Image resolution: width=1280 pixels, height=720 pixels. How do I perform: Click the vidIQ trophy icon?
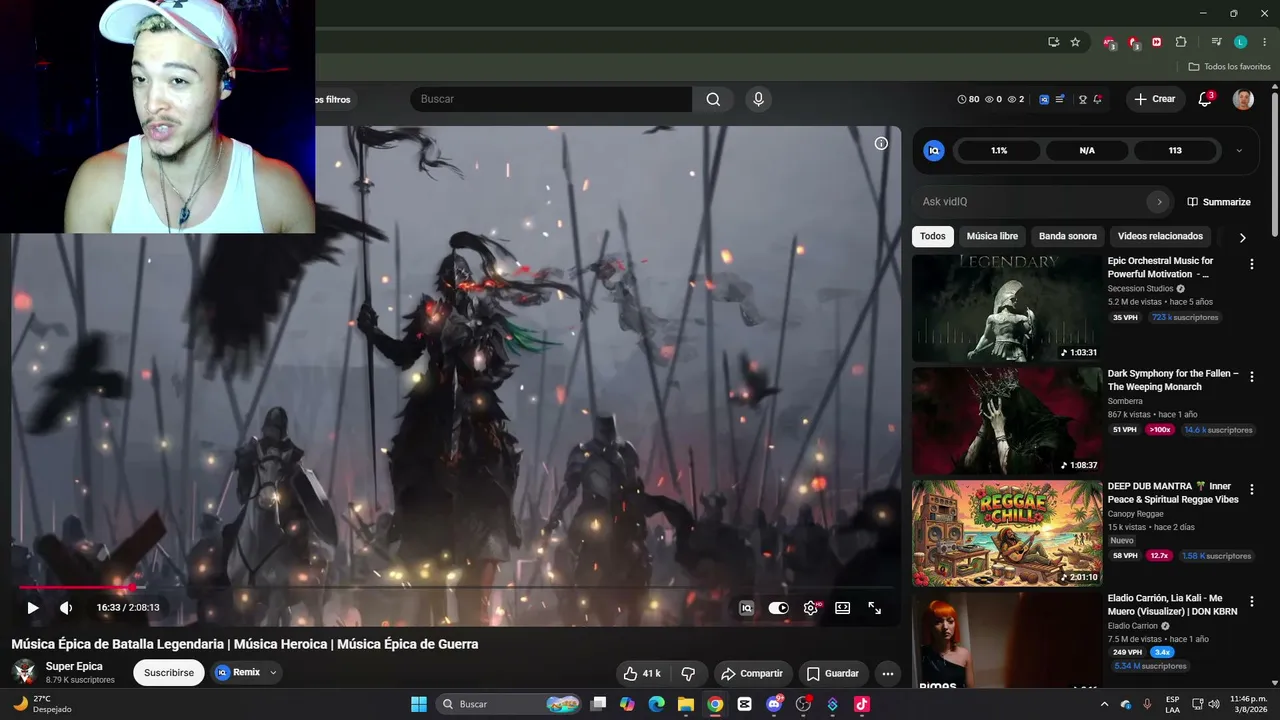coord(1082,99)
